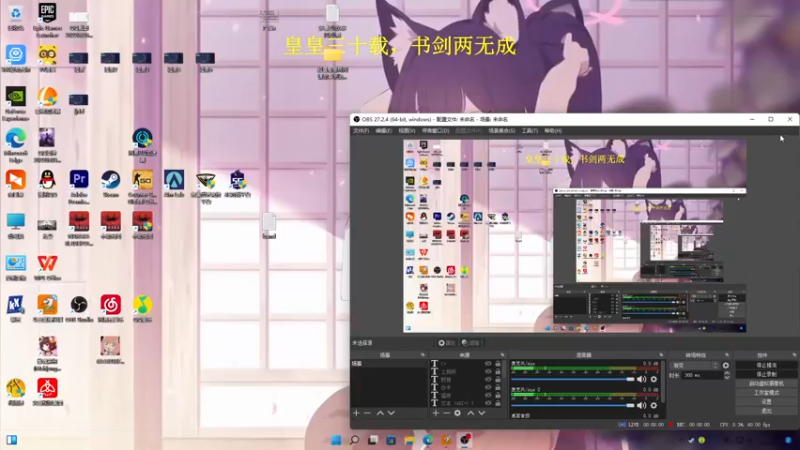Open source Filters (滤镜) button in OBS
Viewport: 800px width, 450px height.
pyautogui.click(x=470, y=343)
